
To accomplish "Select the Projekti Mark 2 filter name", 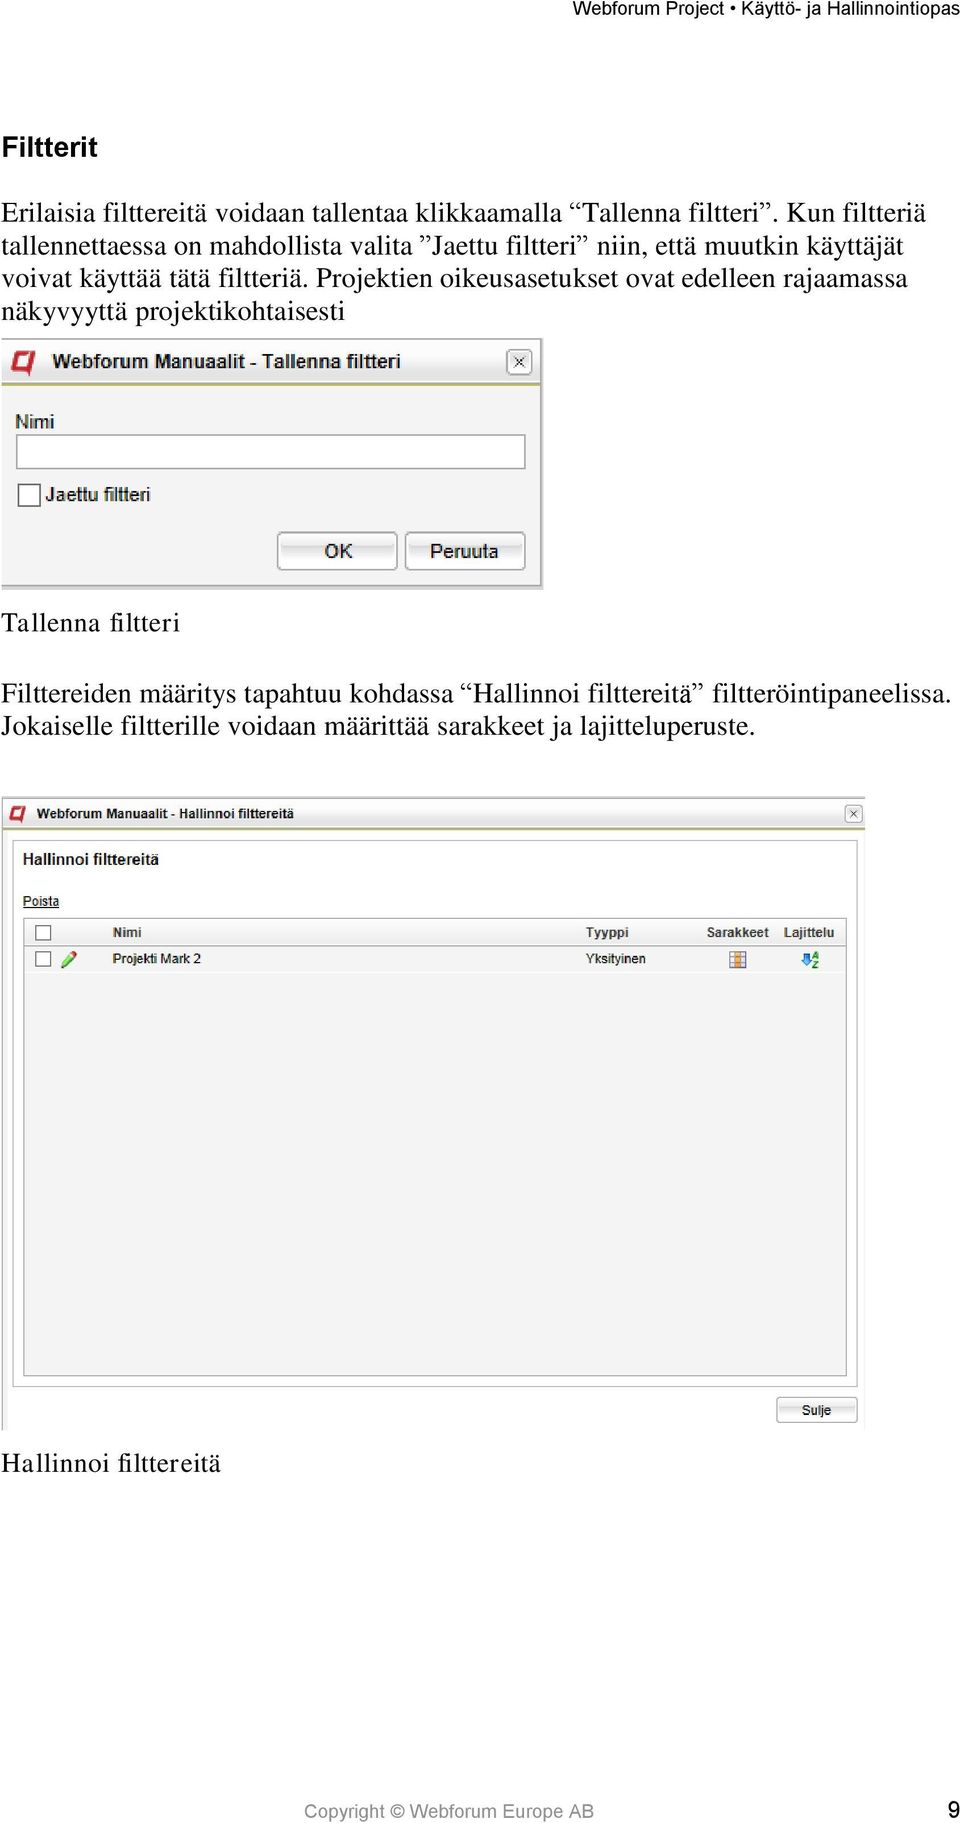I will pos(156,959).
